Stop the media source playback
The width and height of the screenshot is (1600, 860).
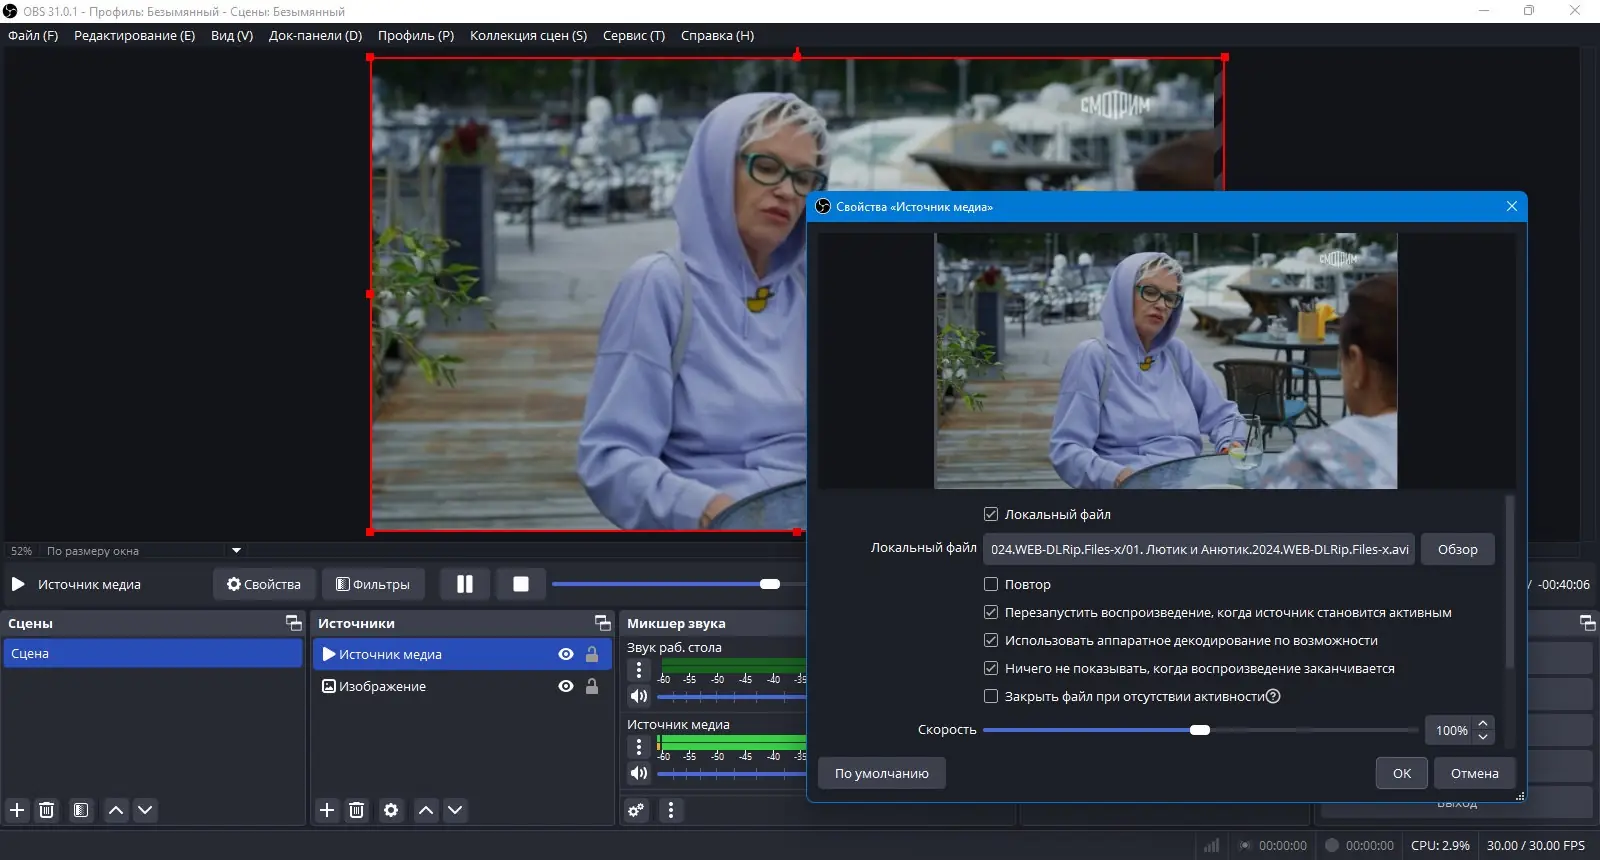(521, 584)
